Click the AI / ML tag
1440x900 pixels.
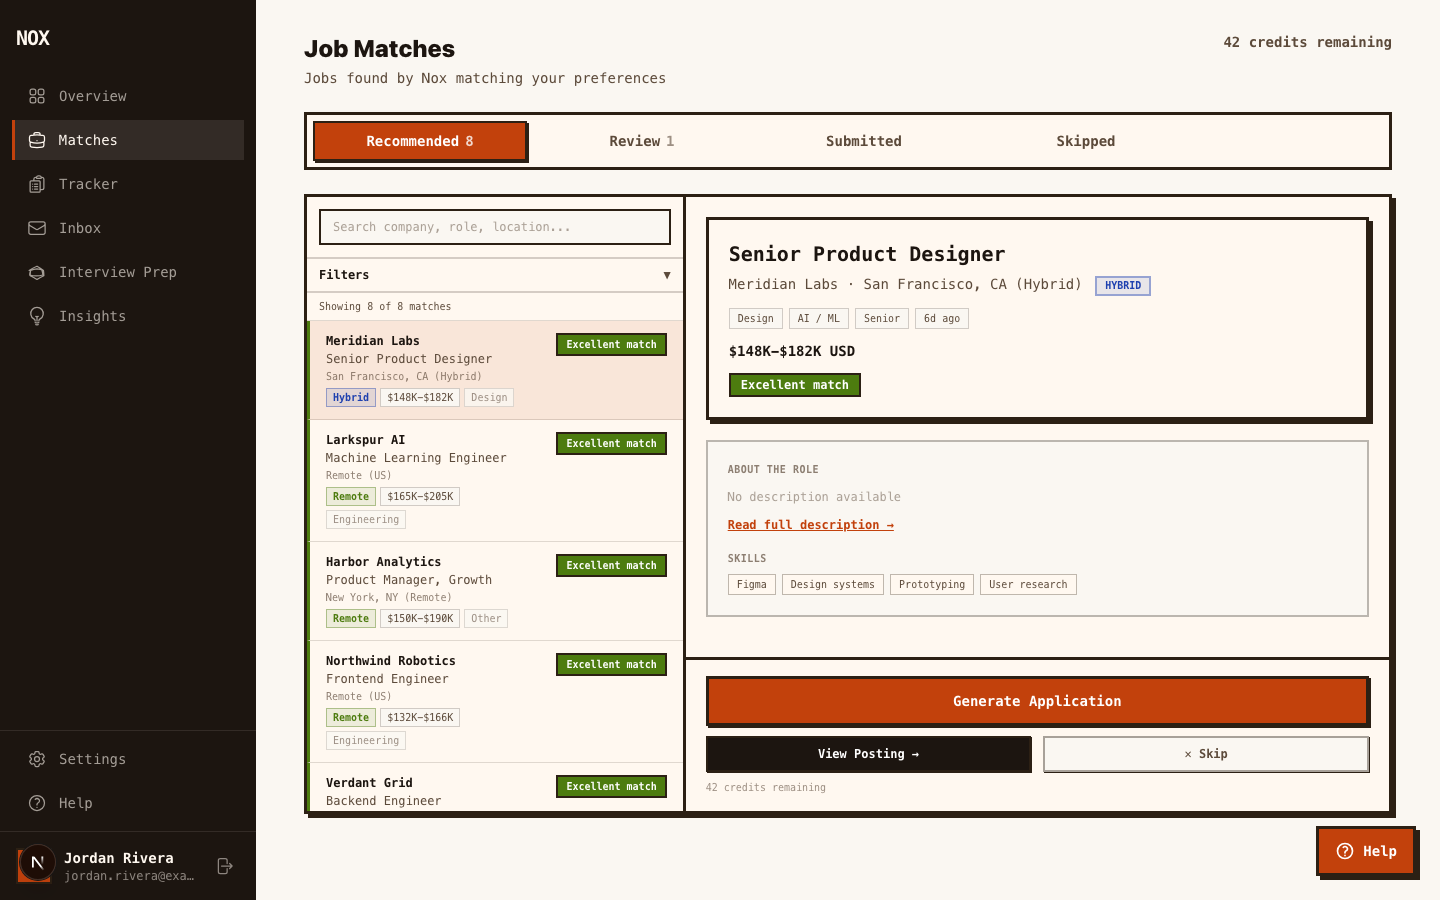819,319
